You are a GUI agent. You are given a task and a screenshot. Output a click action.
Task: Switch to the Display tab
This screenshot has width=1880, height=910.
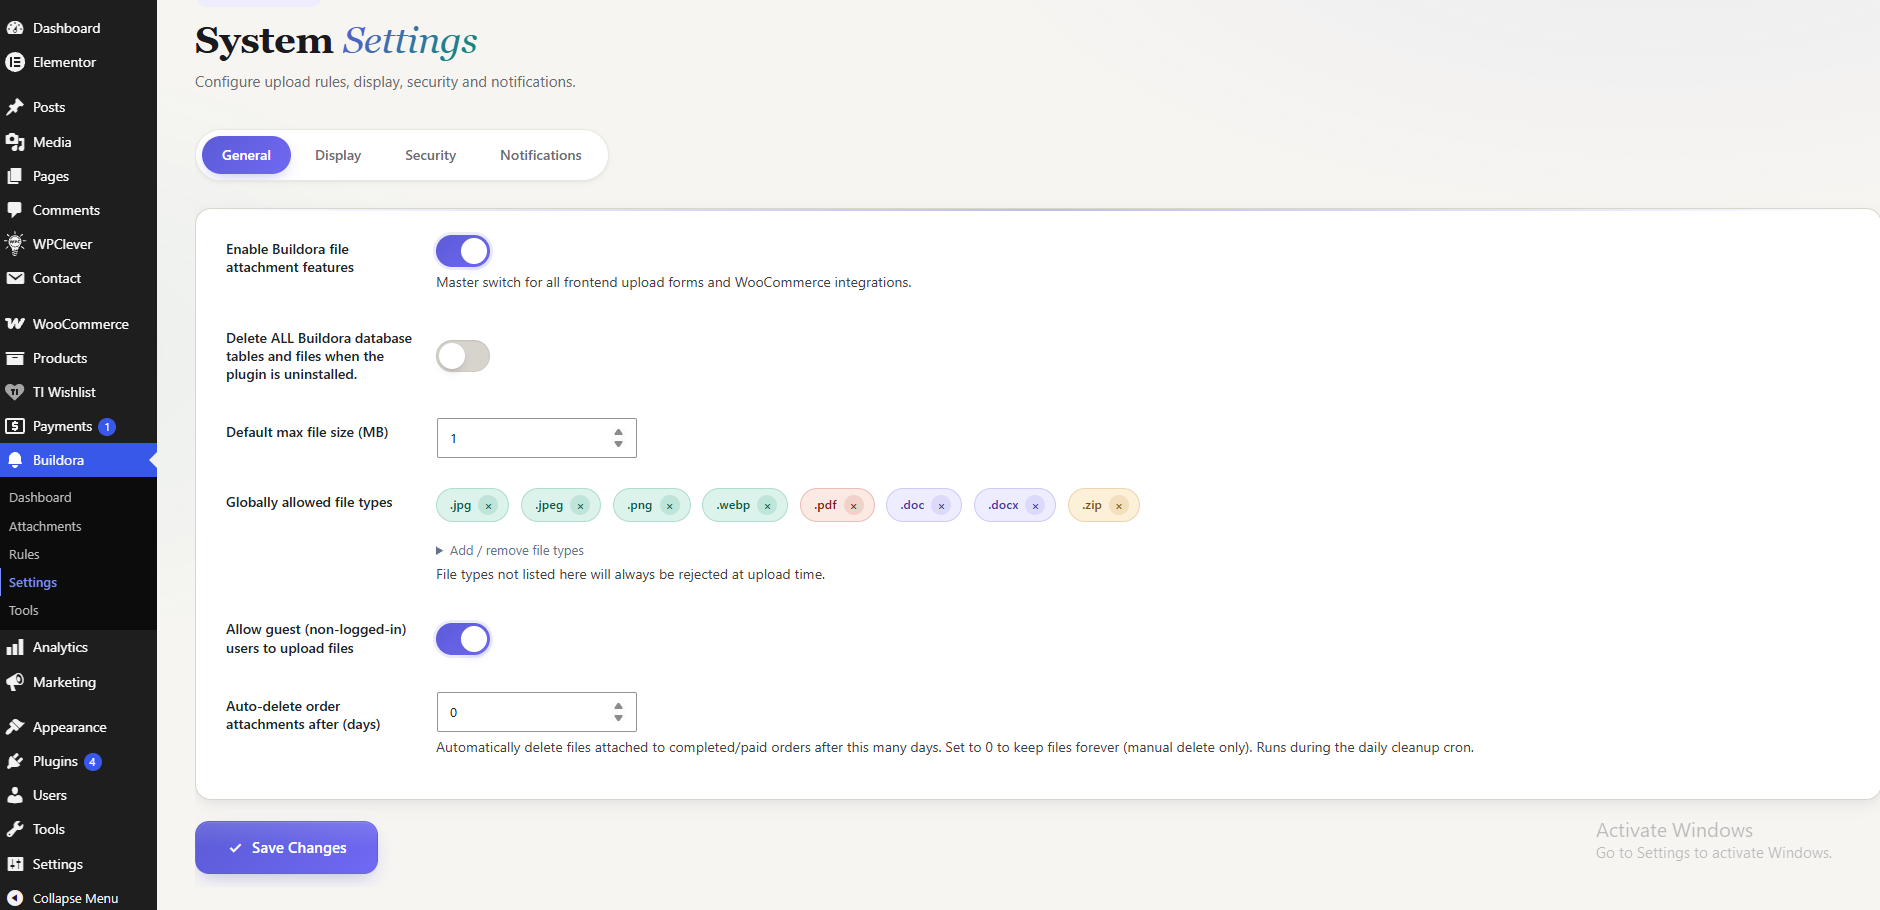coord(338,155)
